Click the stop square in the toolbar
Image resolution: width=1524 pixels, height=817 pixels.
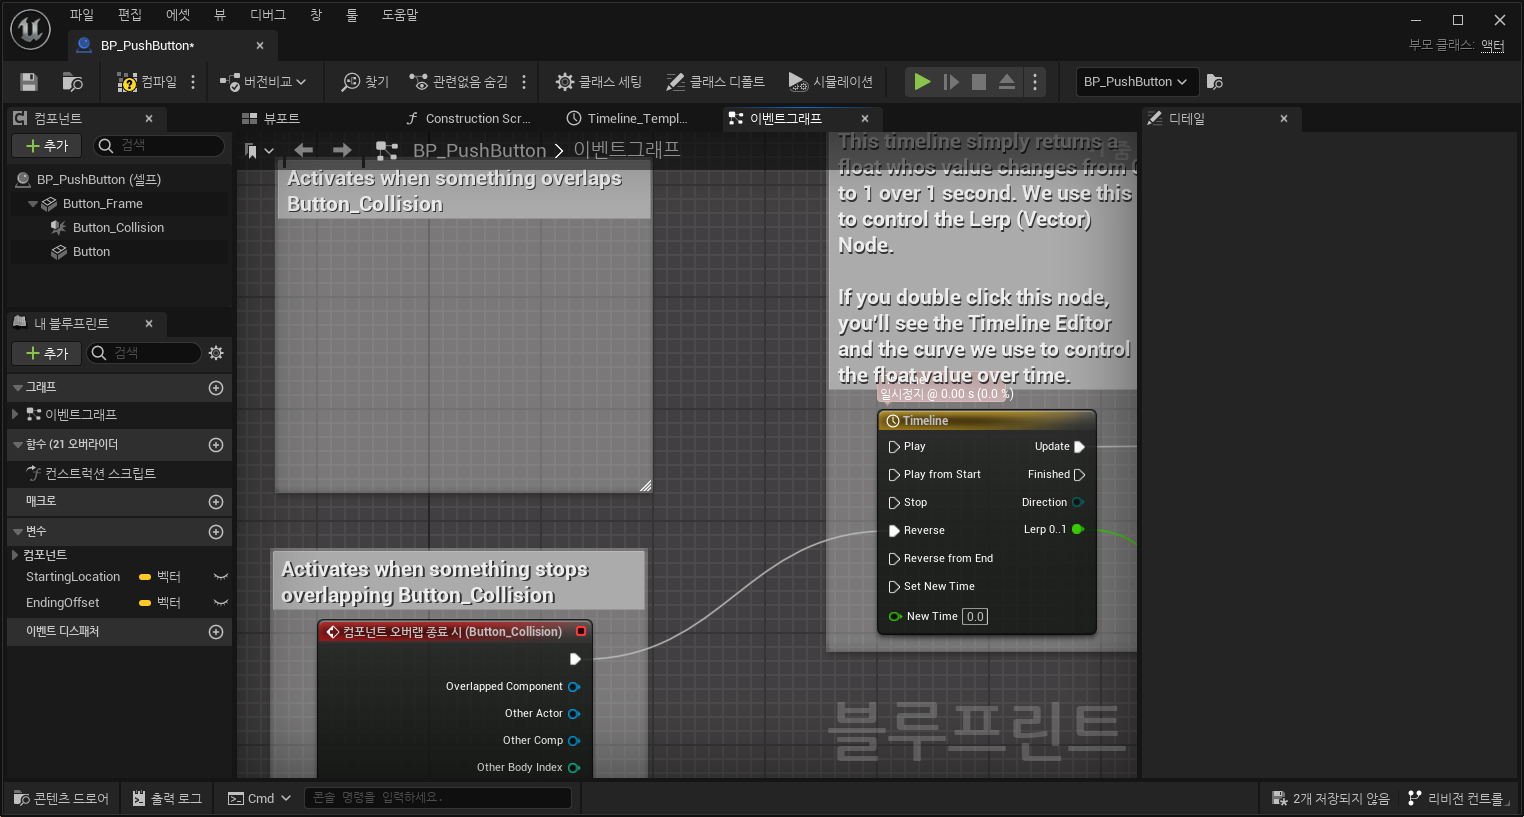tap(979, 82)
